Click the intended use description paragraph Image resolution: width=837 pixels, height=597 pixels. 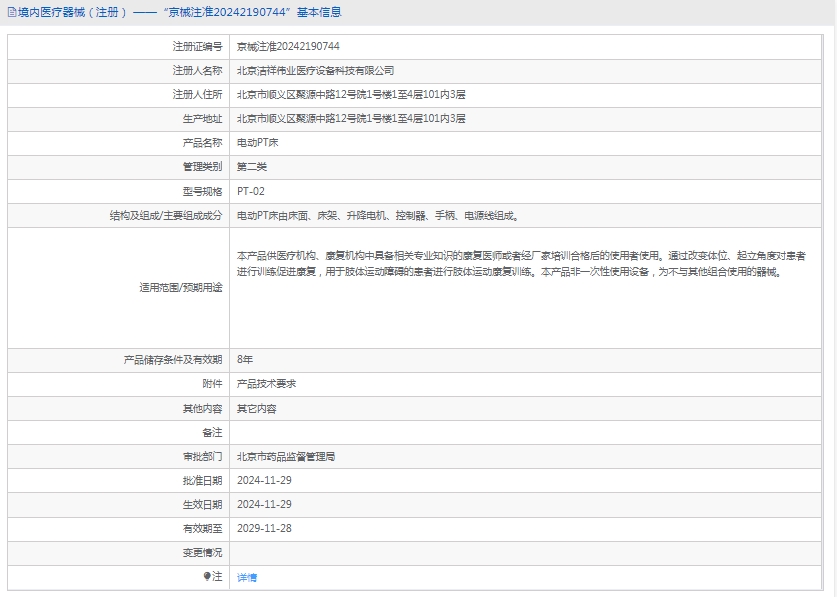pos(520,263)
